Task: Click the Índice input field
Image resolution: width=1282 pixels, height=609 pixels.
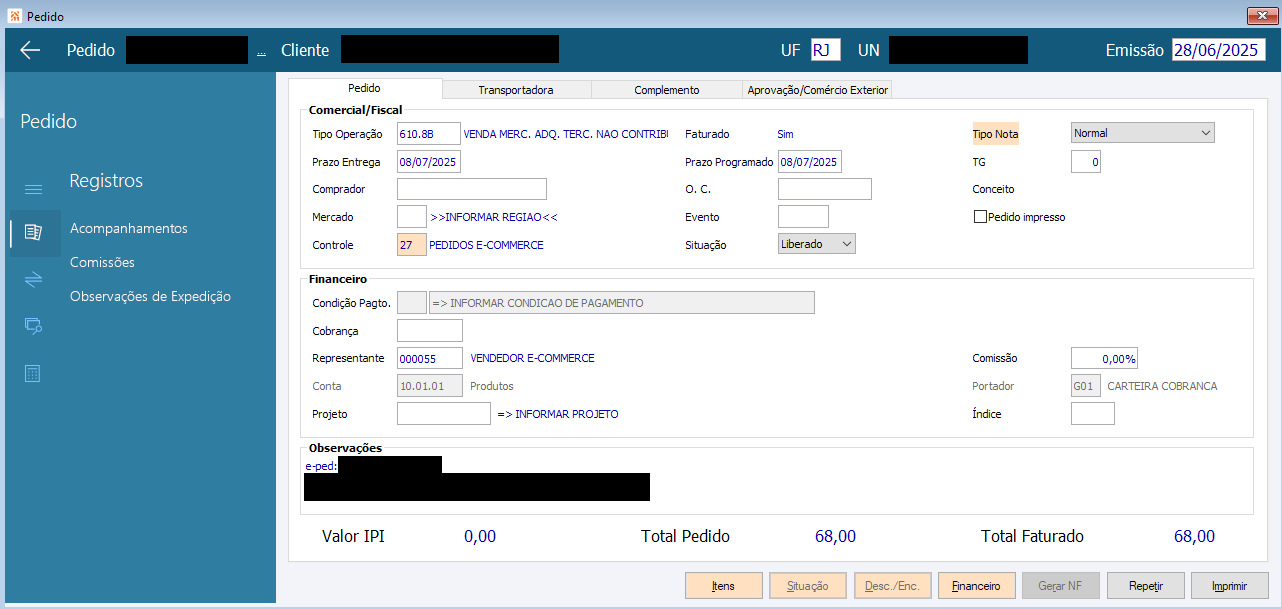Action: pyautogui.click(x=1093, y=413)
